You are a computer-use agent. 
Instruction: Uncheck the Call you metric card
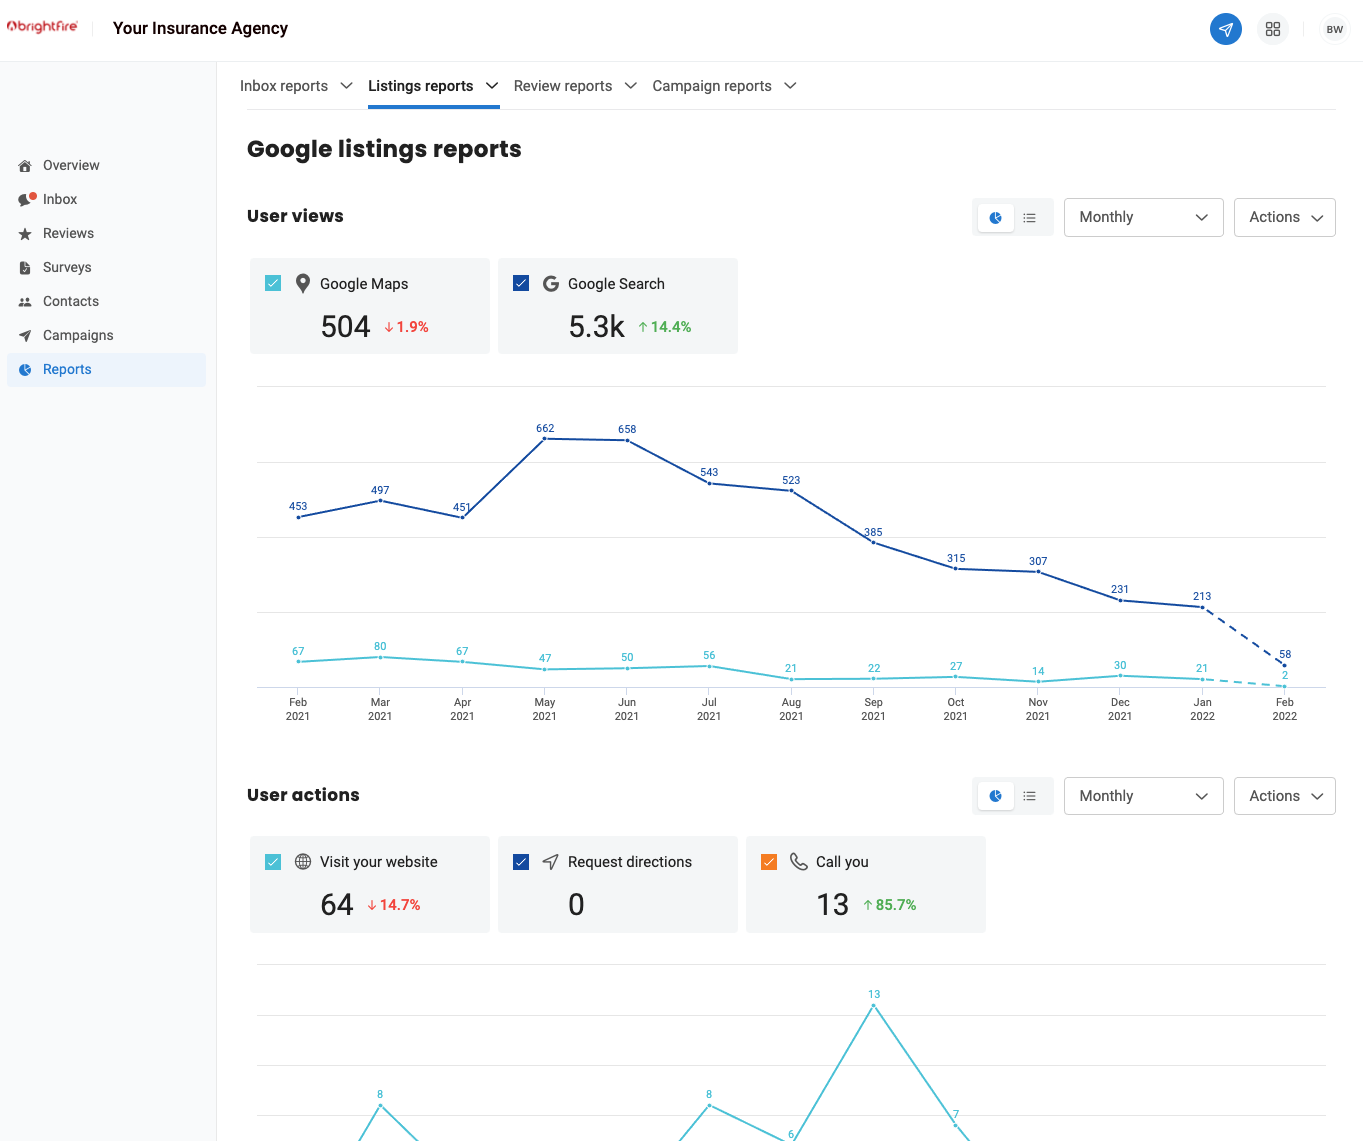pos(769,861)
